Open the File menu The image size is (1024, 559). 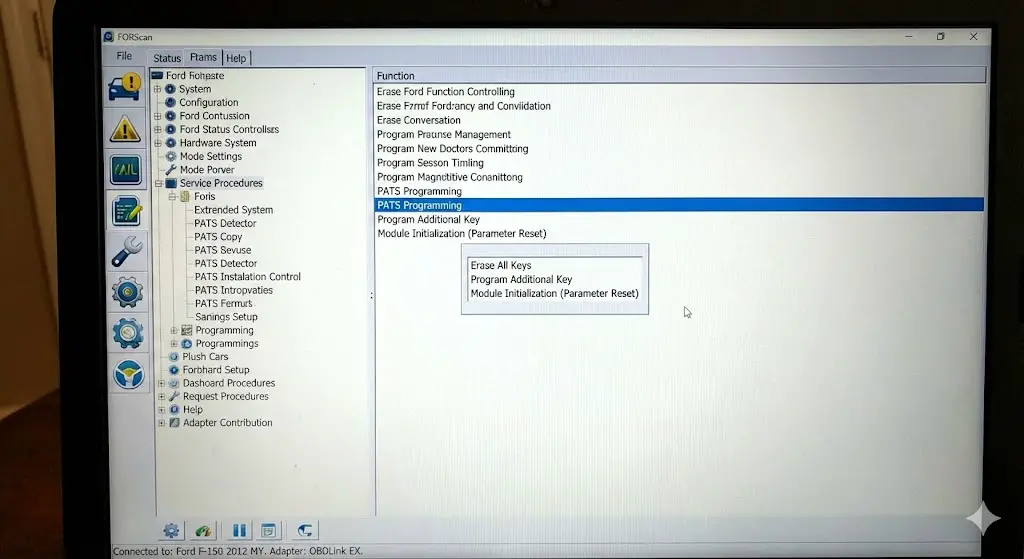tap(124, 56)
